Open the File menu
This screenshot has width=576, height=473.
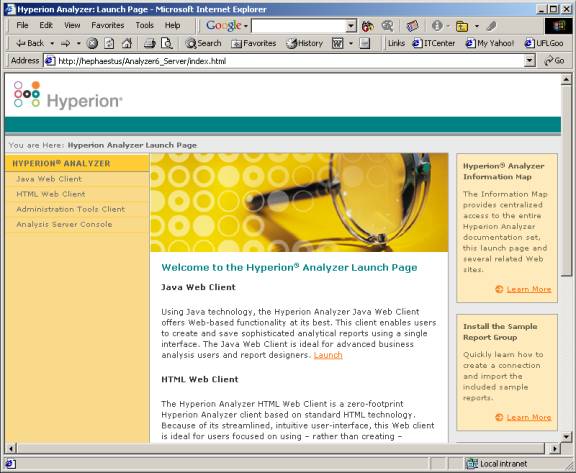[22, 25]
